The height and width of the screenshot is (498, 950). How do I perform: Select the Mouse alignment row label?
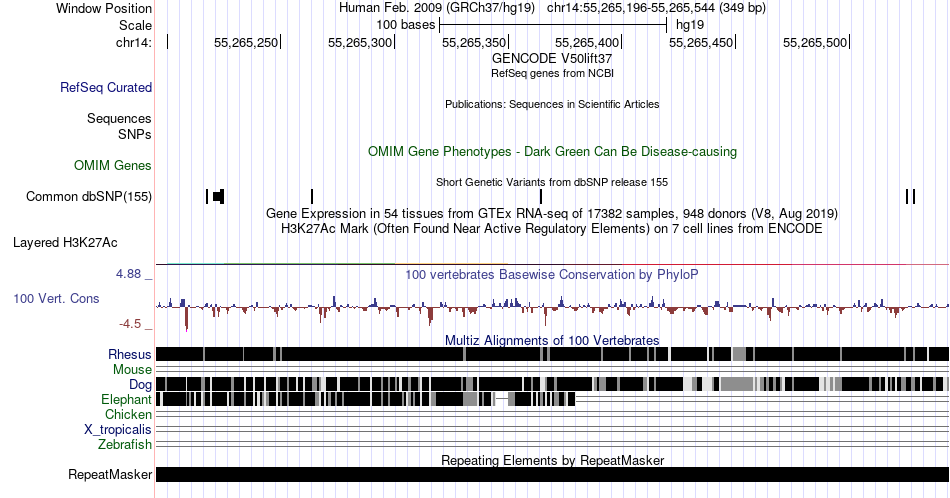click(132, 370)
